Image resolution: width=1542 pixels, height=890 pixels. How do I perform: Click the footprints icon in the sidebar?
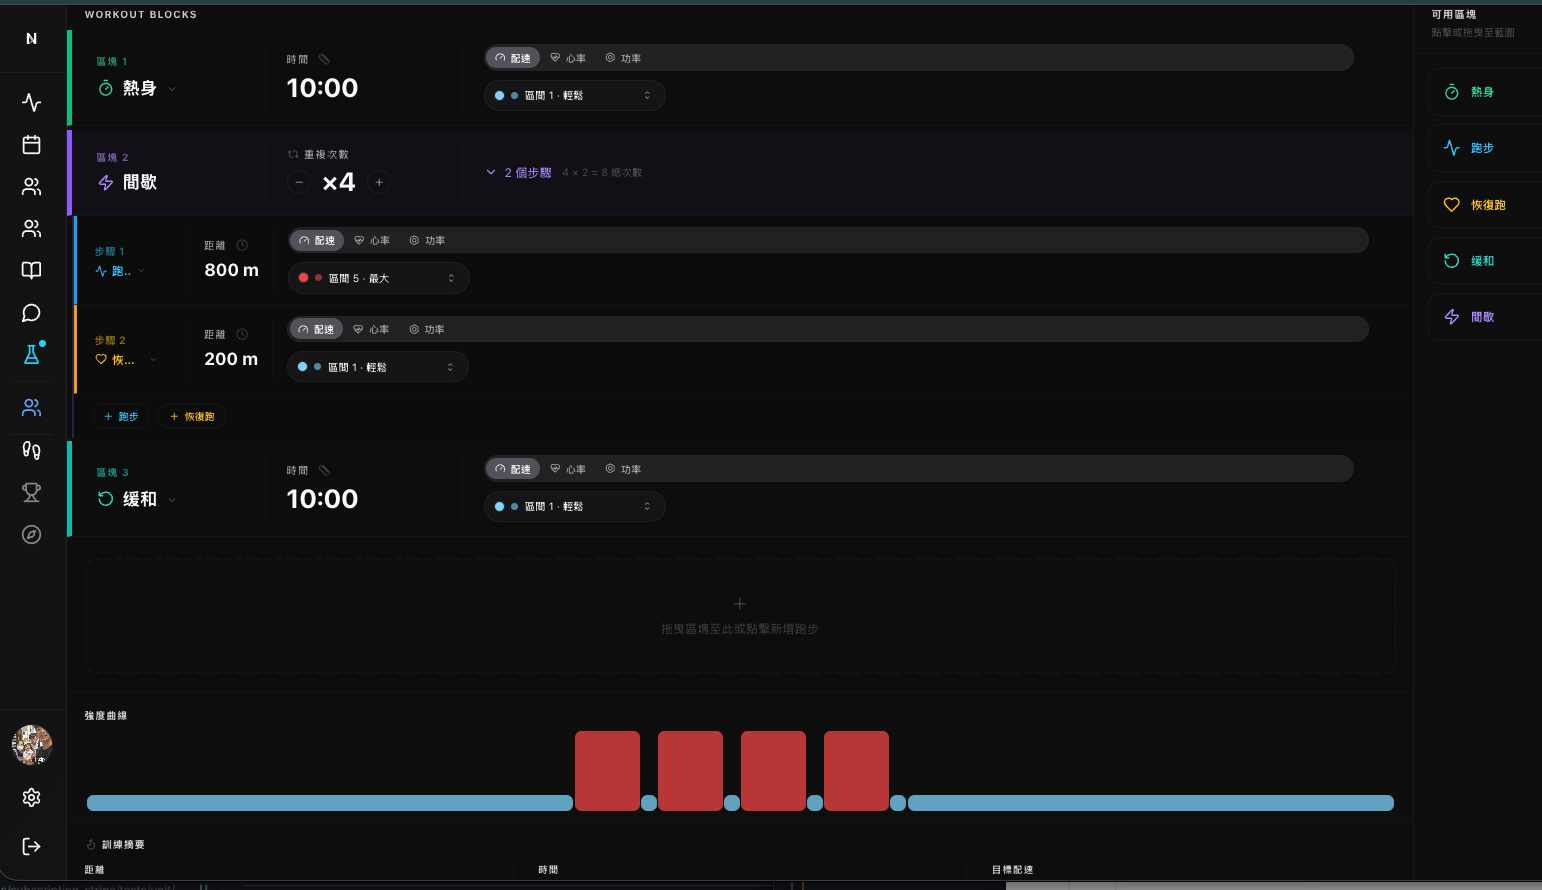[x=31, y=450]
